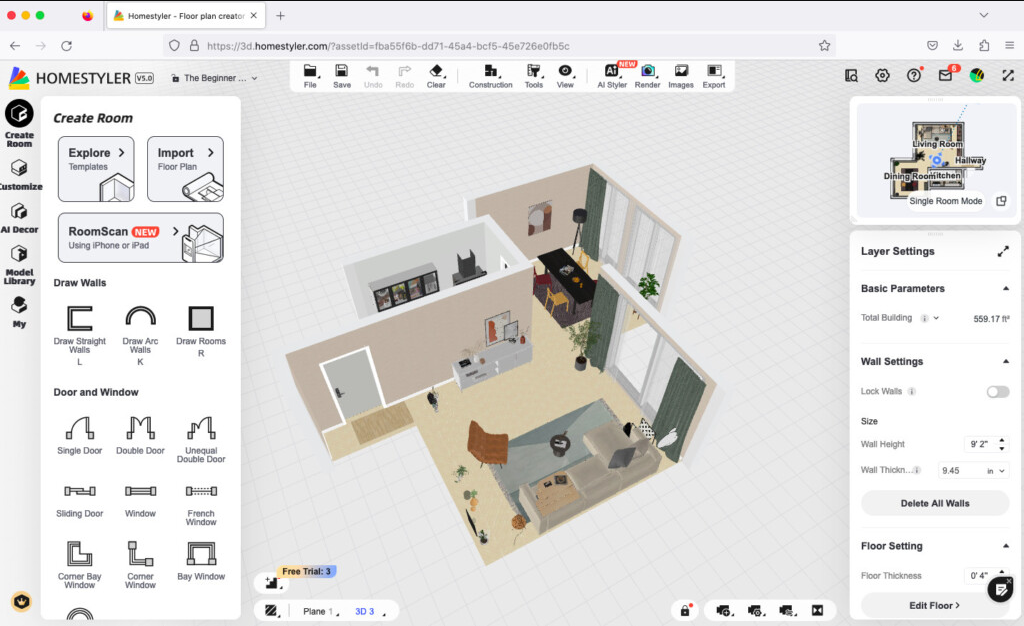Click the Edit Floor button

coord(935,605)
